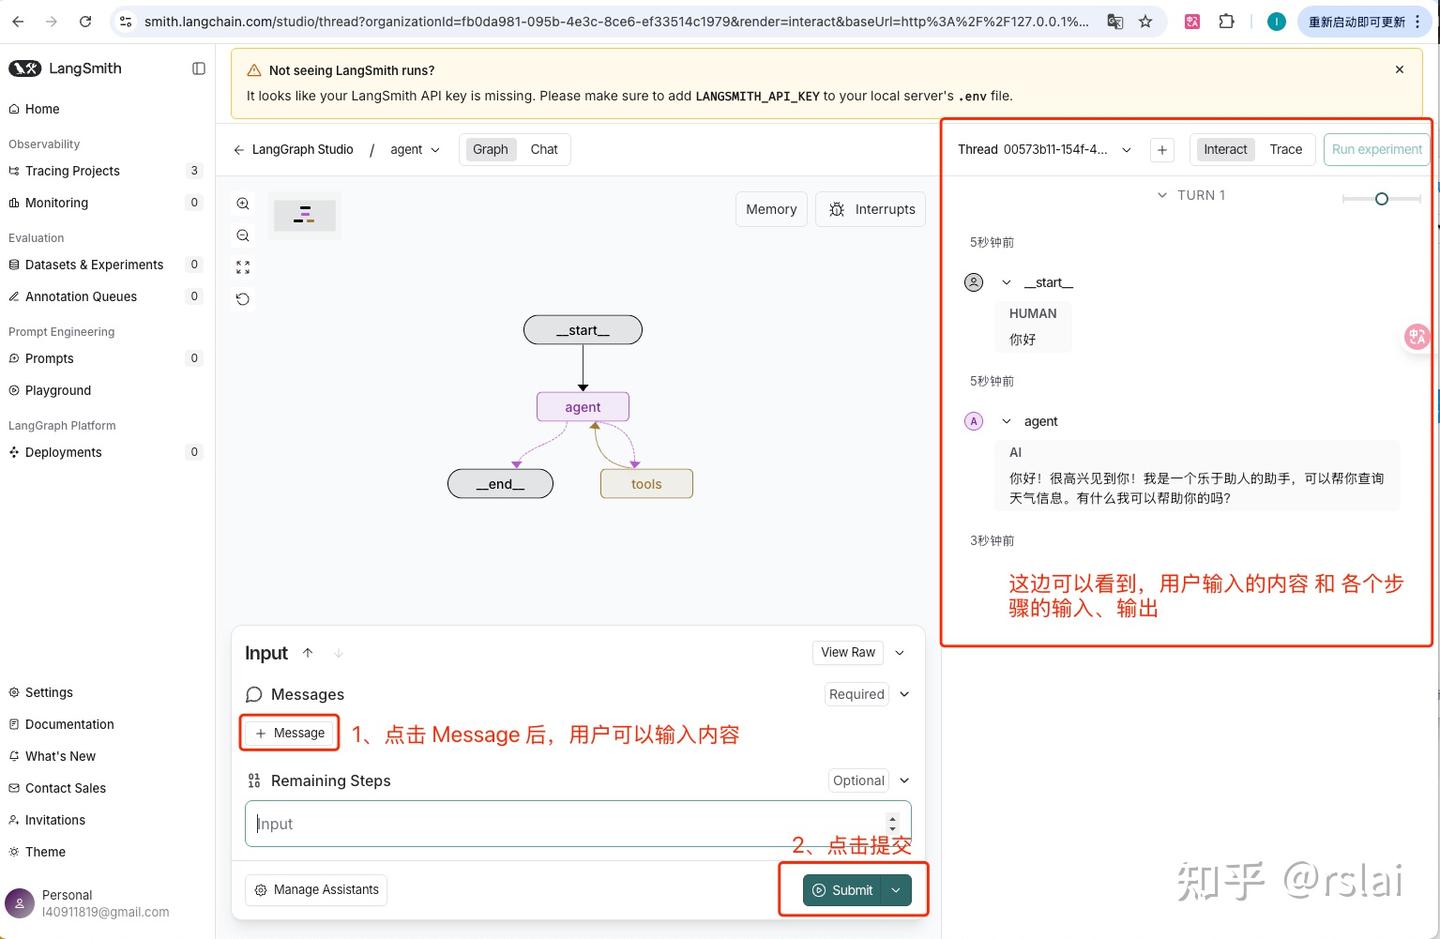Click the Run experiment button
This screenshot has height=939, width=1440.
tap(1376, 150)
